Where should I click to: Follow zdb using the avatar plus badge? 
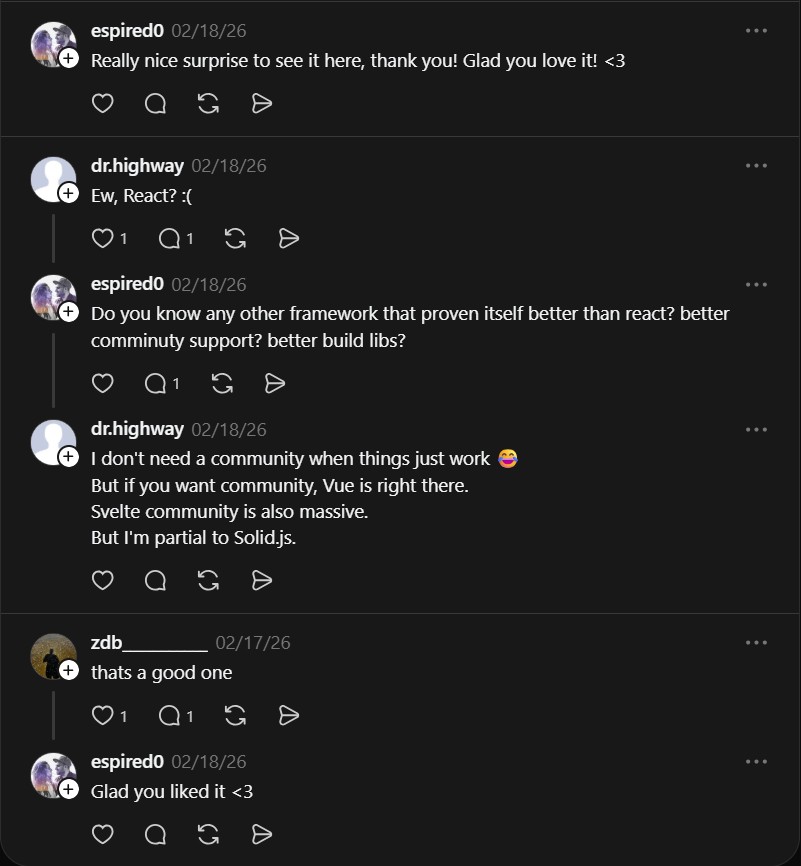pyautogui.click(x=68, y=670)
